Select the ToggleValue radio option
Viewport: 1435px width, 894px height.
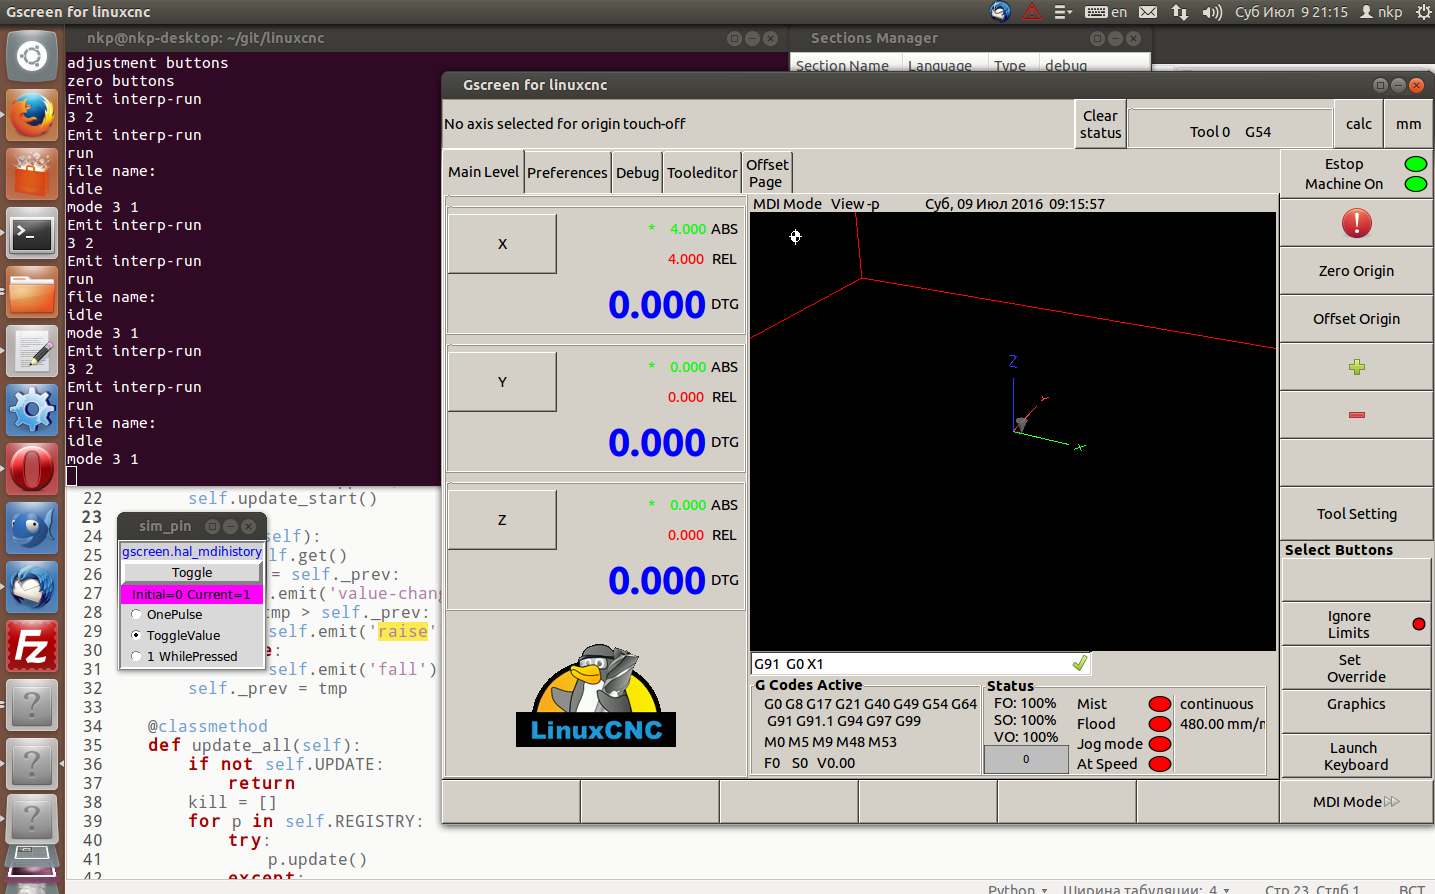pos(137,636)
